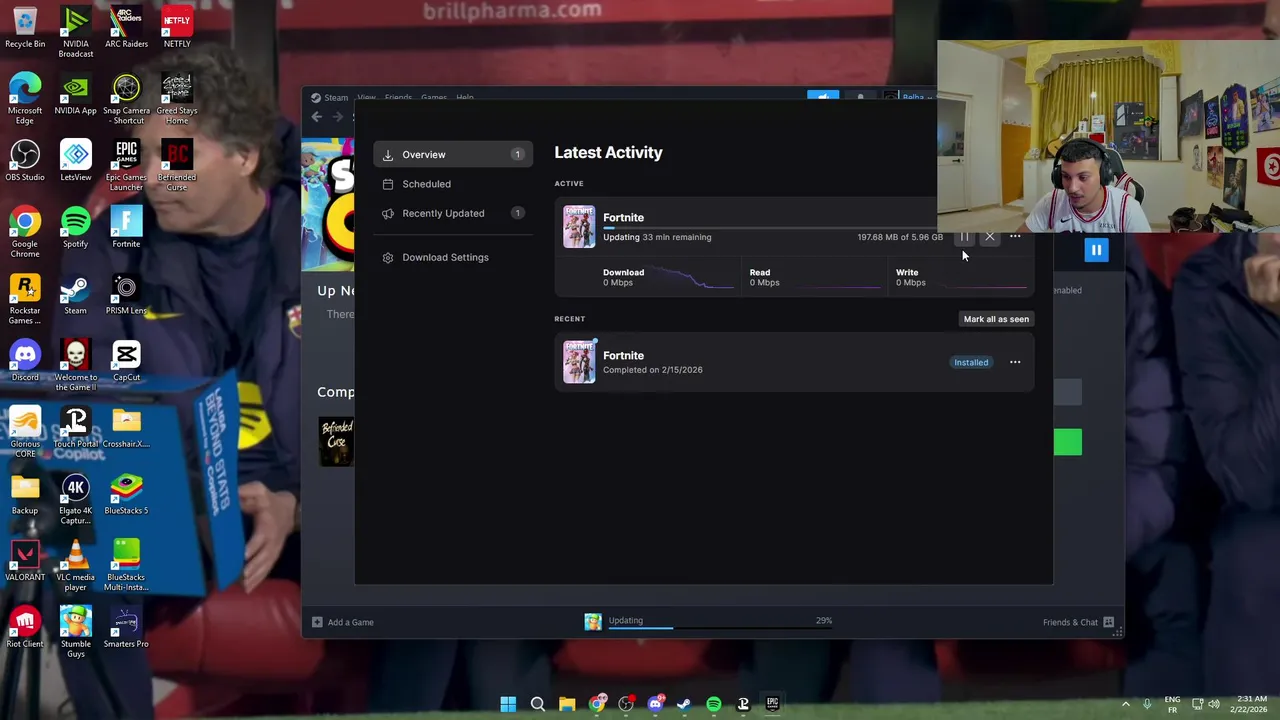Open the VLC media player desktop icon
Image resolution: width=1280 pixels, height=720 pixels.
coord(75,566)
